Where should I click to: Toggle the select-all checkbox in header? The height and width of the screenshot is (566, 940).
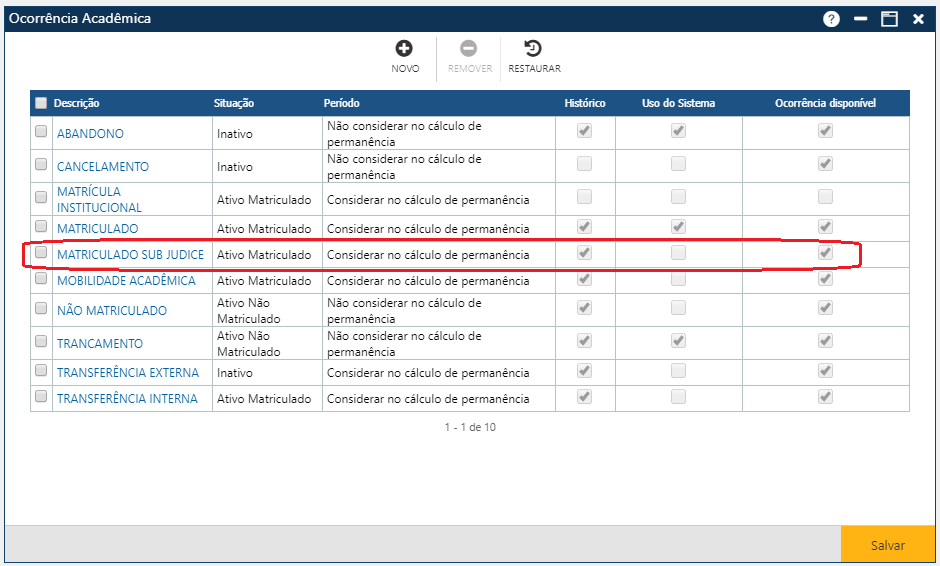tap(41, 103)
